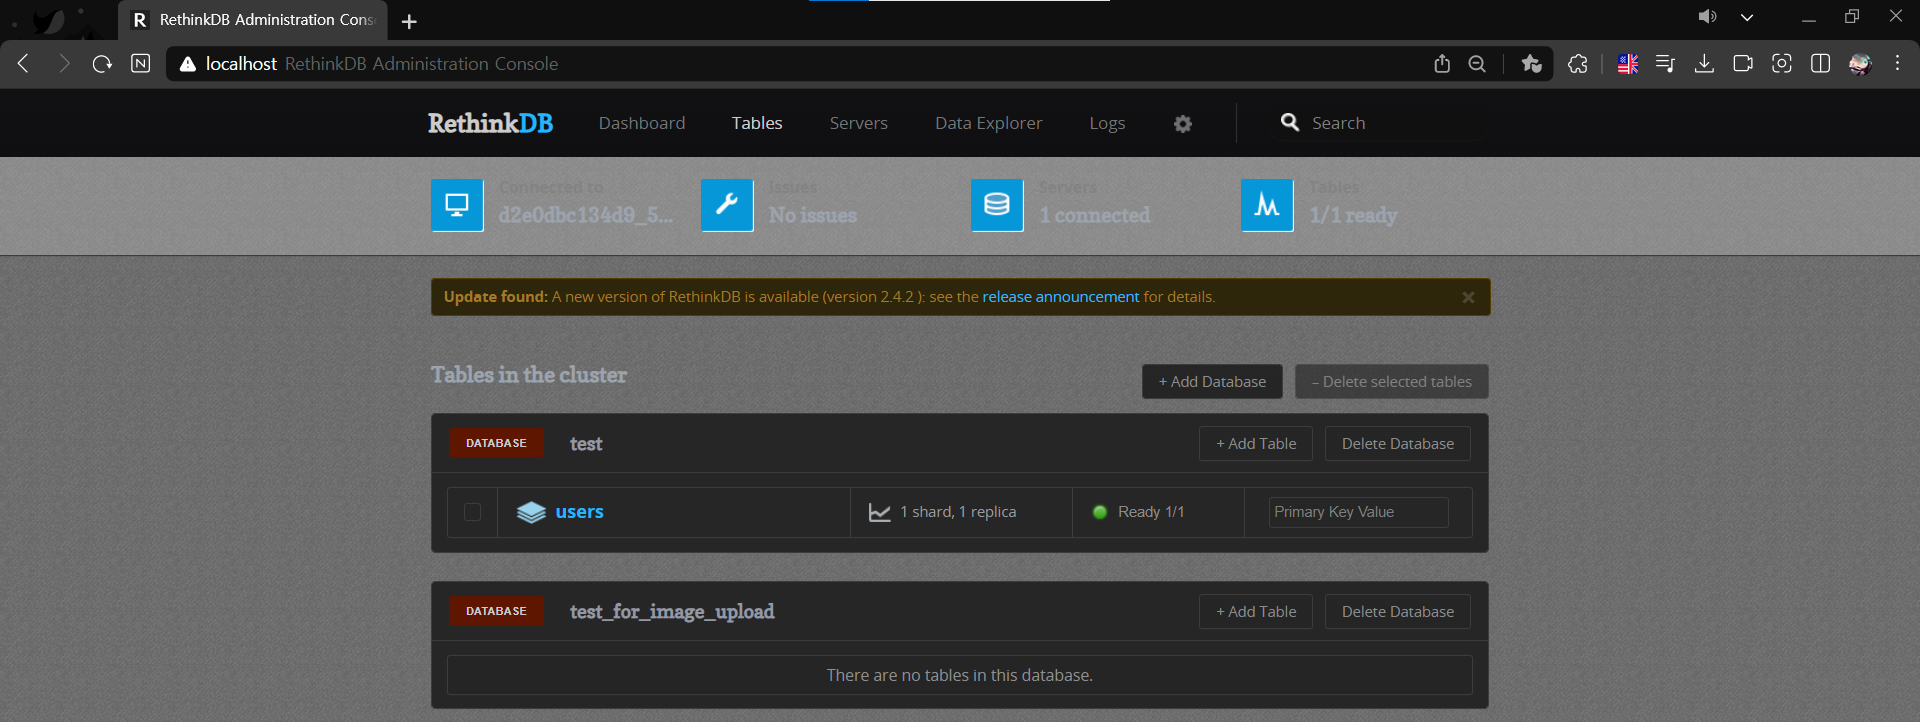The width and height of the screenshot is (1920, 722).
Task: Click the test_for_image_upload database name
Action: coord(672,612)
